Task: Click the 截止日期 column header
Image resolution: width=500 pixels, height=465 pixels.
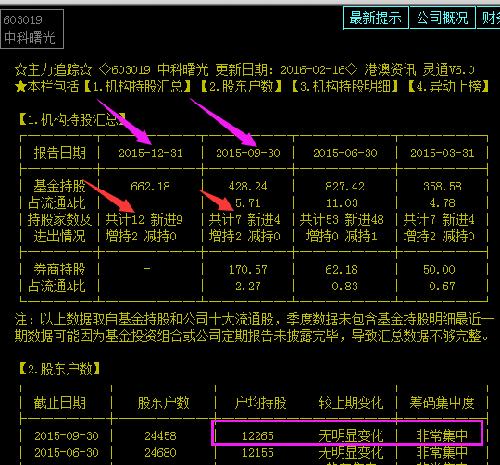Action: click(59, 403)
